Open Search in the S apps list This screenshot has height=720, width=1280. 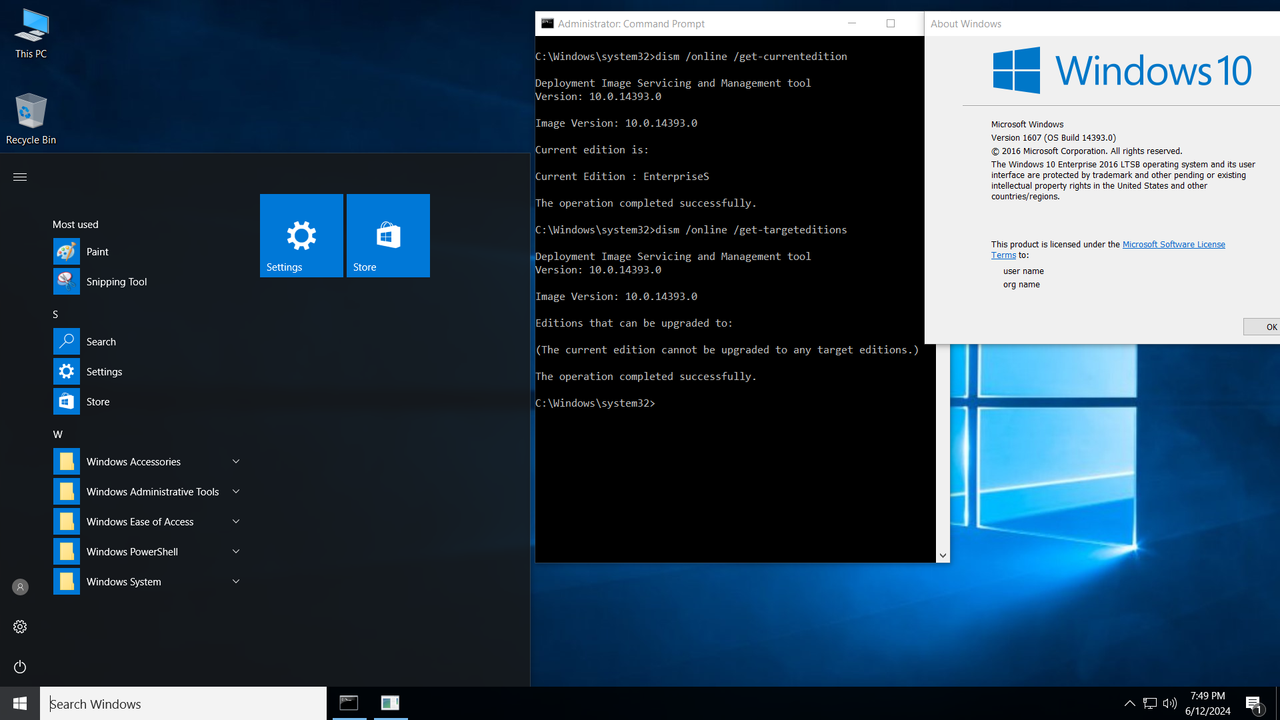click(147, 342)
